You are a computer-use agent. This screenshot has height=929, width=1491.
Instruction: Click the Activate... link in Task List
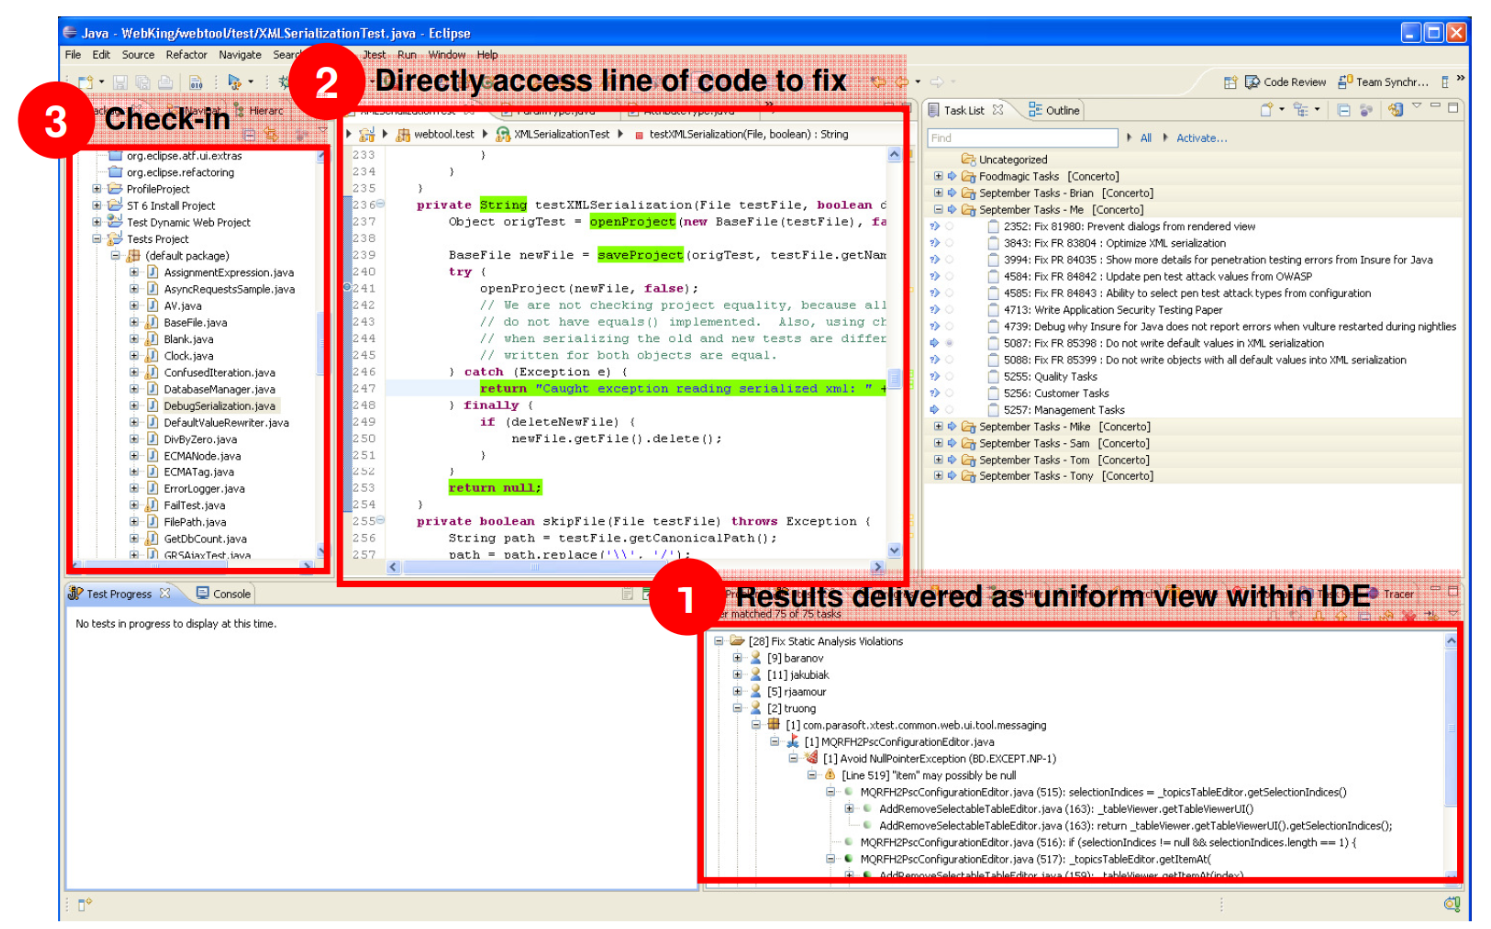[x=1201, y=138]
